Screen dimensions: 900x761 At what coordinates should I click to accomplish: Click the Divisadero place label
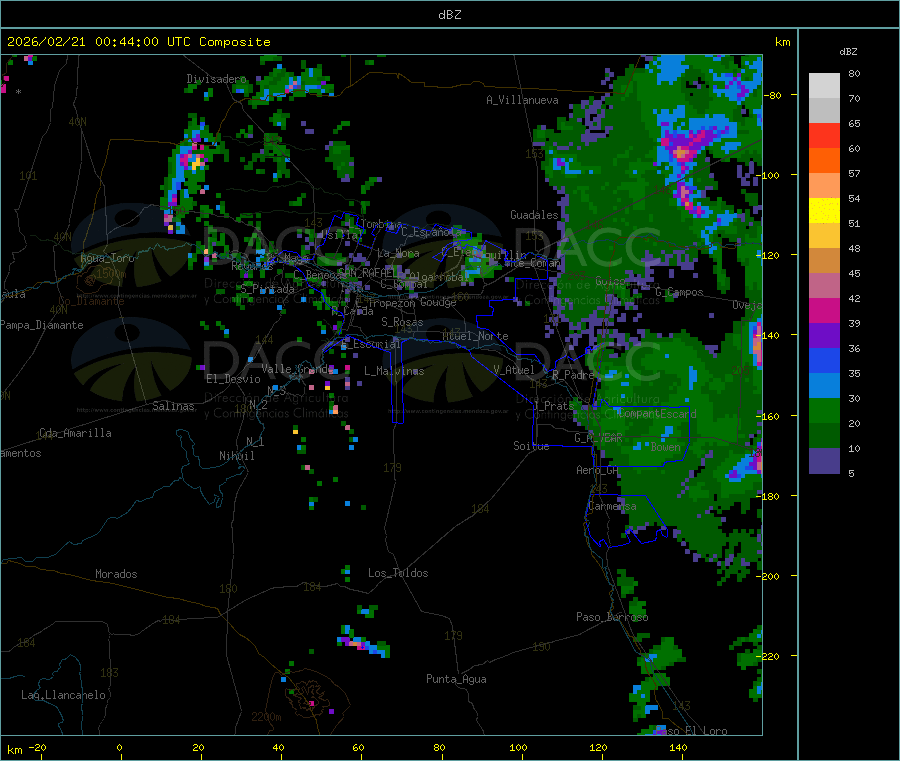coord(216,79)
